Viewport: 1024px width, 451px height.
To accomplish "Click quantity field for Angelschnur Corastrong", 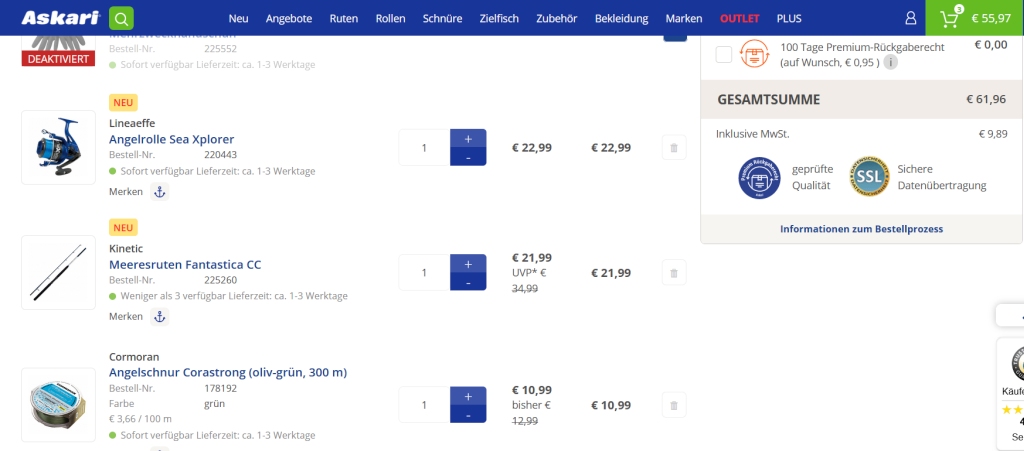I will tap(424, 405).
